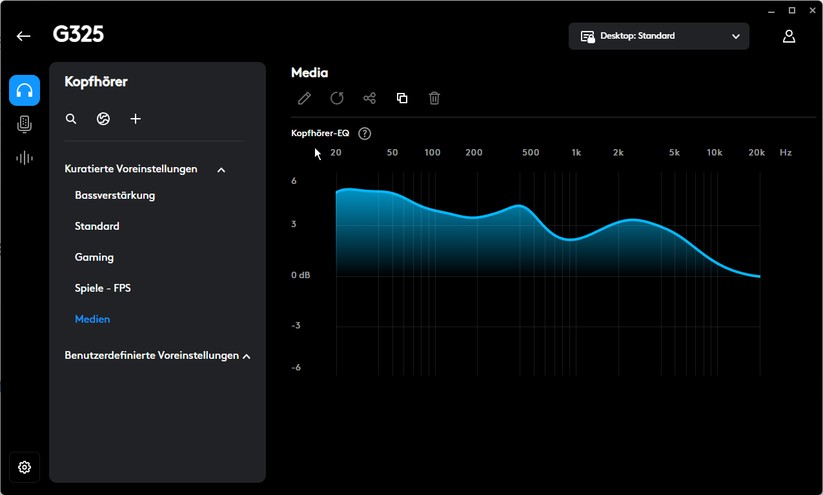
Task: Go back with the arrow next to G325
Action: pos(23,36)
